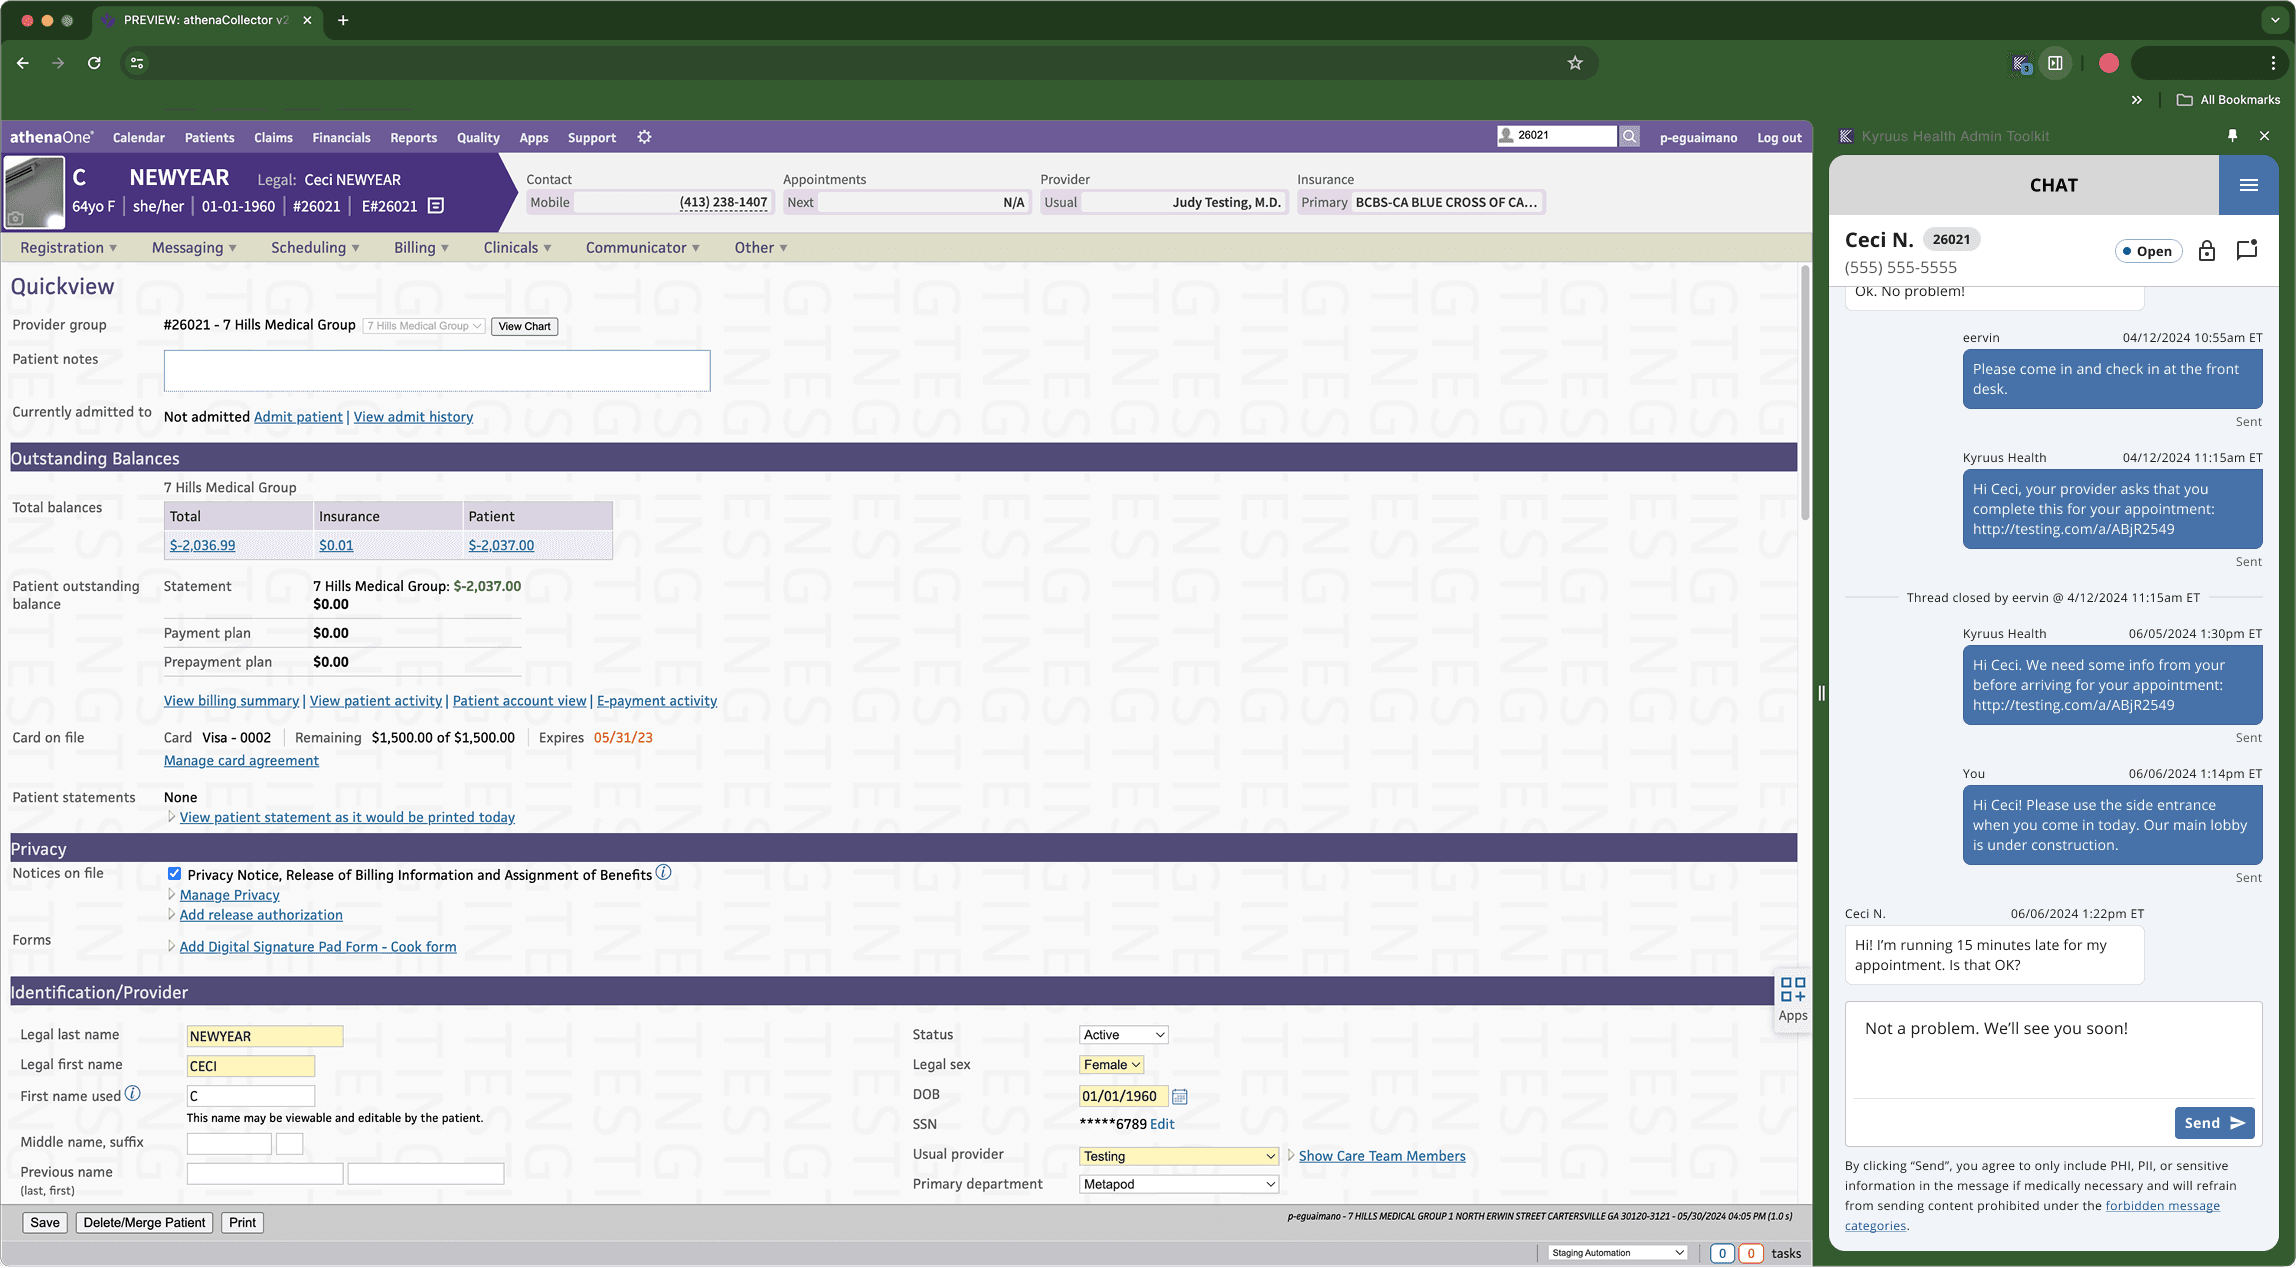Open the Clinicals dropdown menu
Viewport: 2296px width, 1268px height.
[517, 248]
